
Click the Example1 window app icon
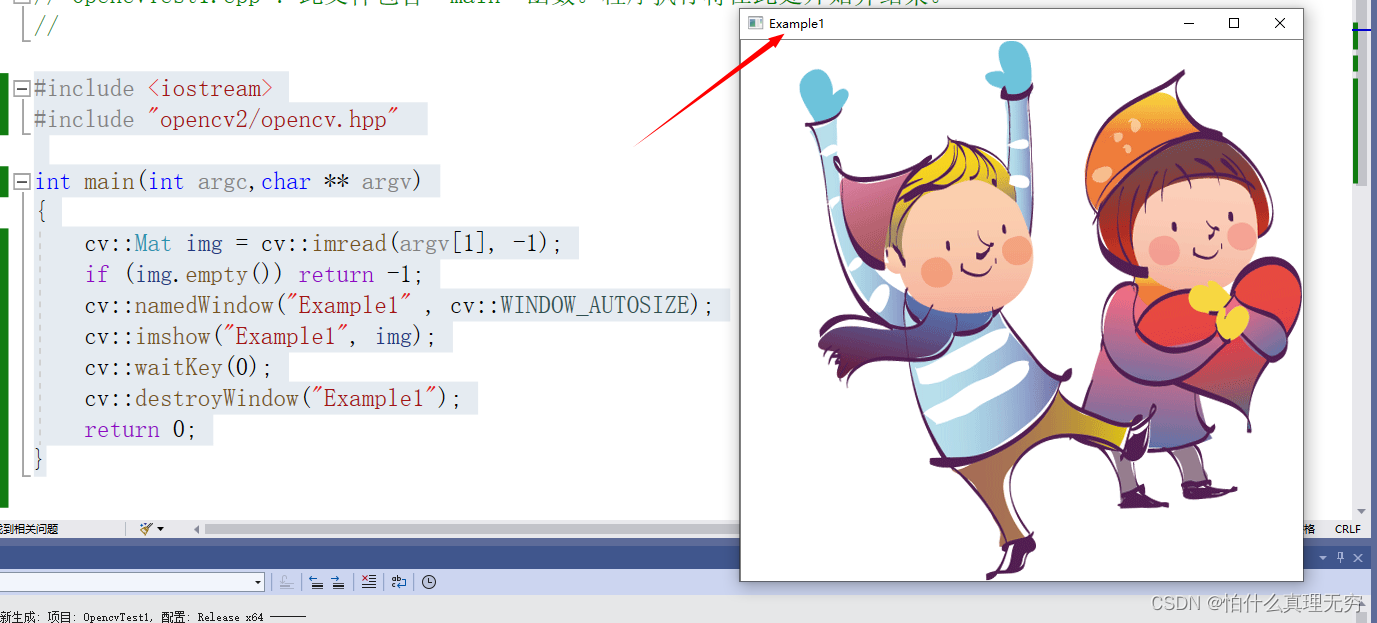point(755,23)
